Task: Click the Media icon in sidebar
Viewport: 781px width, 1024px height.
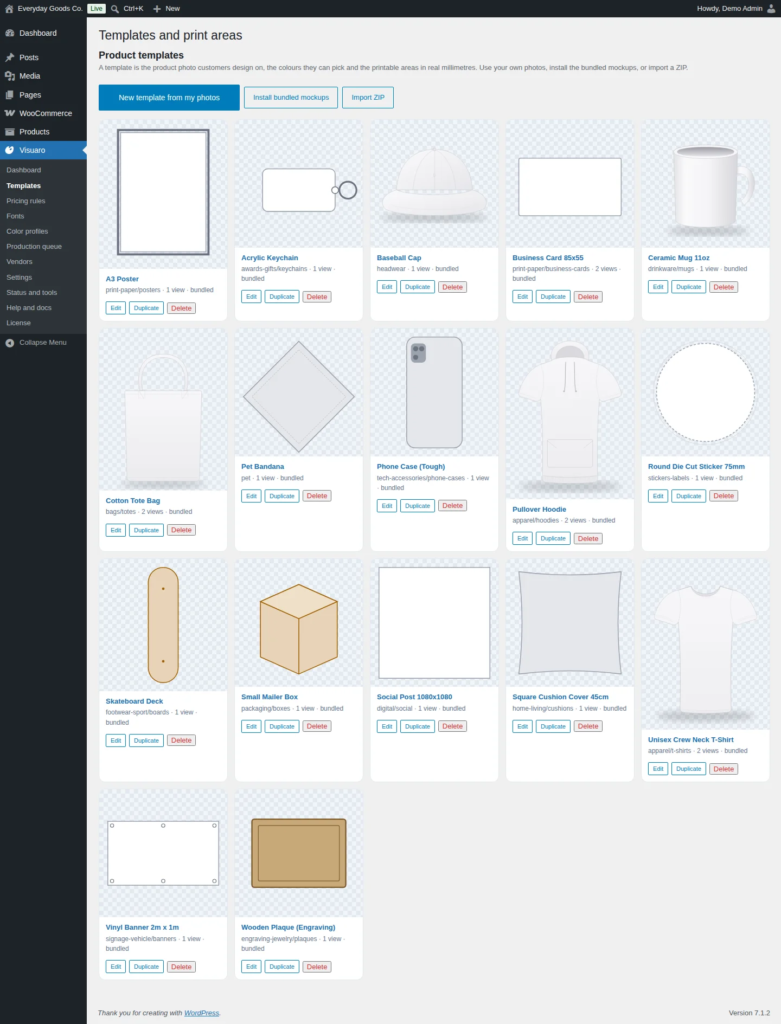Action: [10, 76]
